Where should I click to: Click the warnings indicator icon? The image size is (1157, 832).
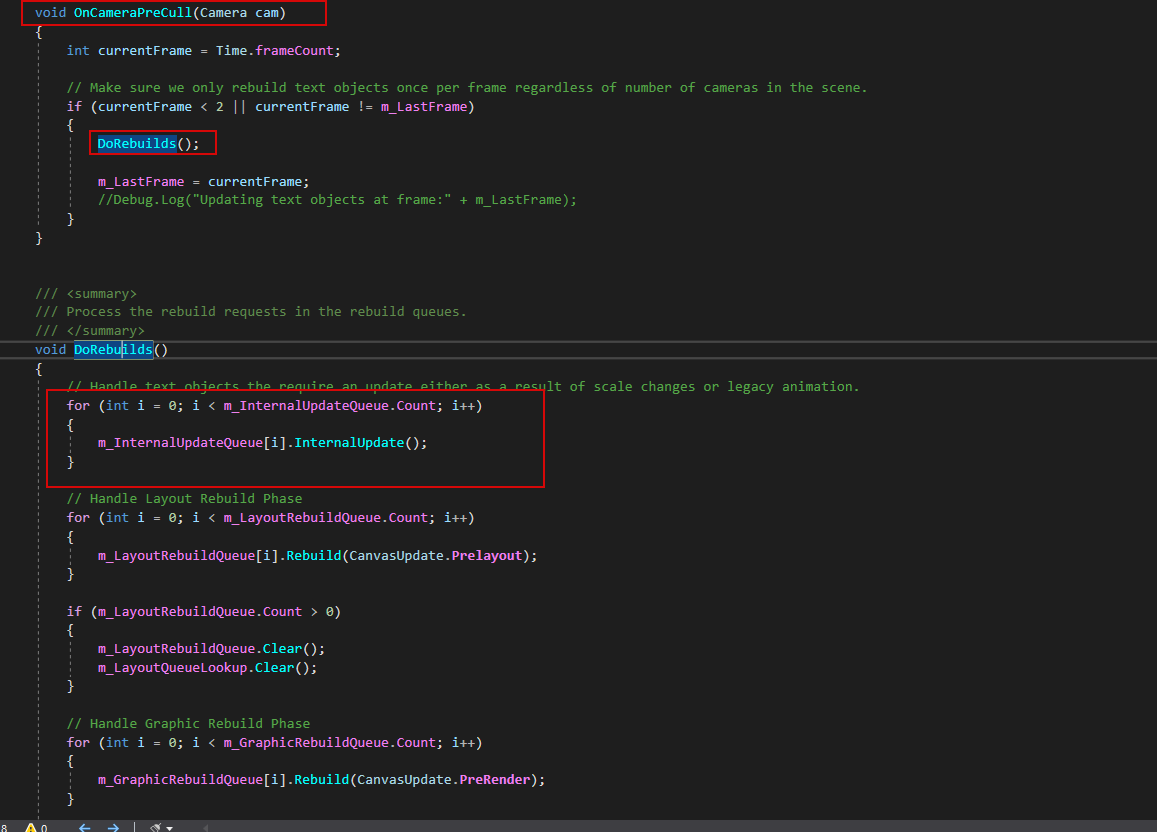30,827
